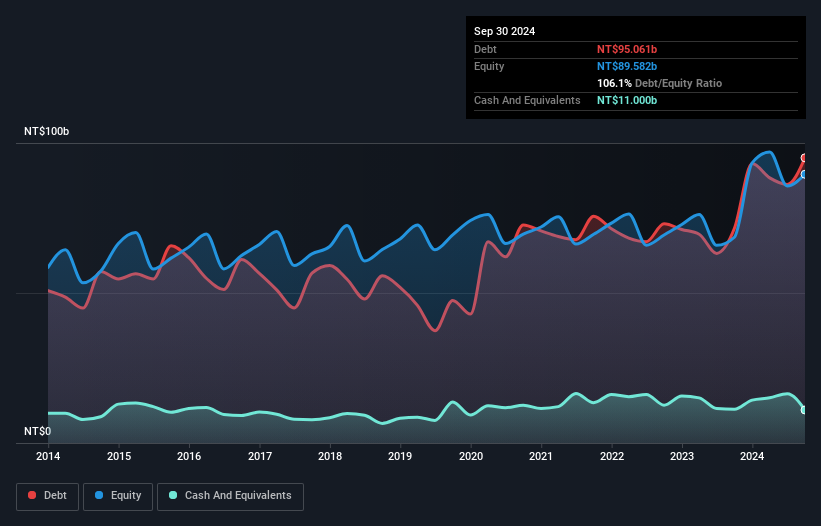This screenshot has height=526, width=821.
Task: Click the 2024 x-axis label
Action: click(x=752, y=456)
